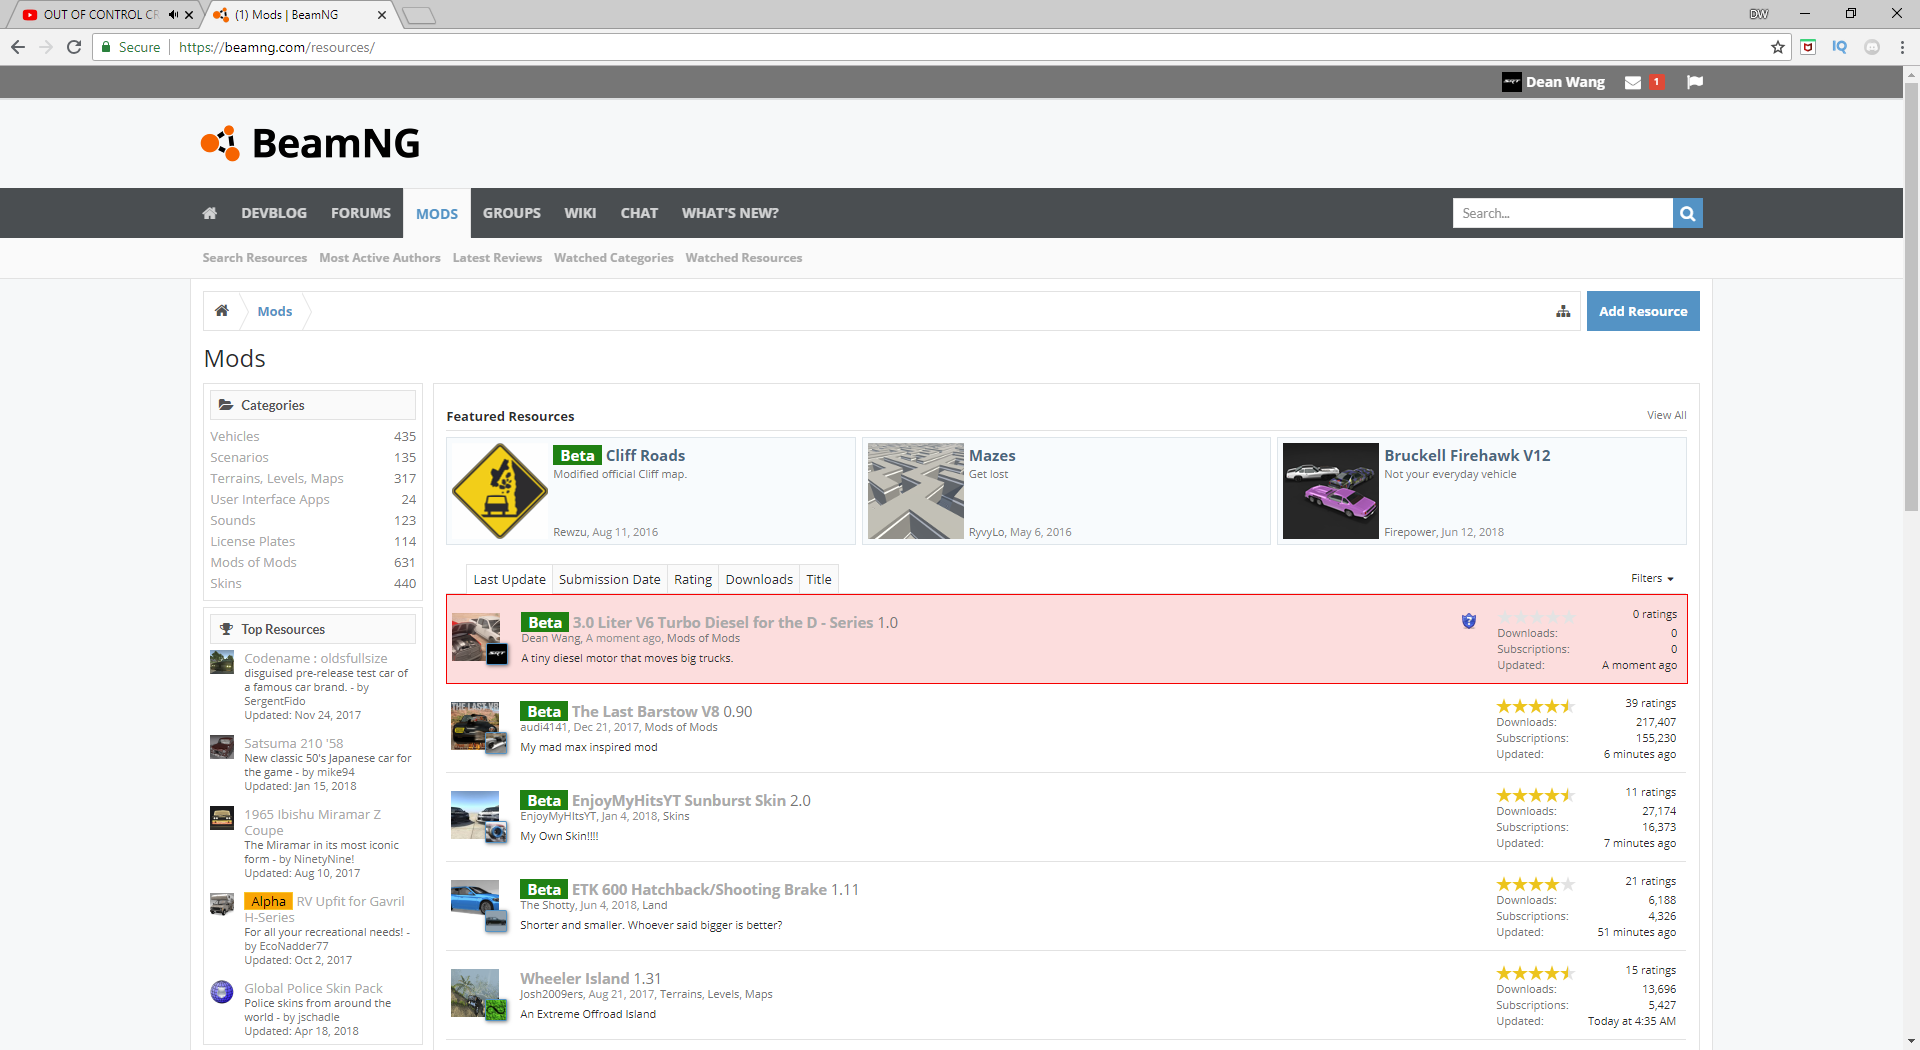The height and width of the screenshot is (1050, 1920).
Task: Mute the YouTube tab audio icon
Action: point(173,14)
